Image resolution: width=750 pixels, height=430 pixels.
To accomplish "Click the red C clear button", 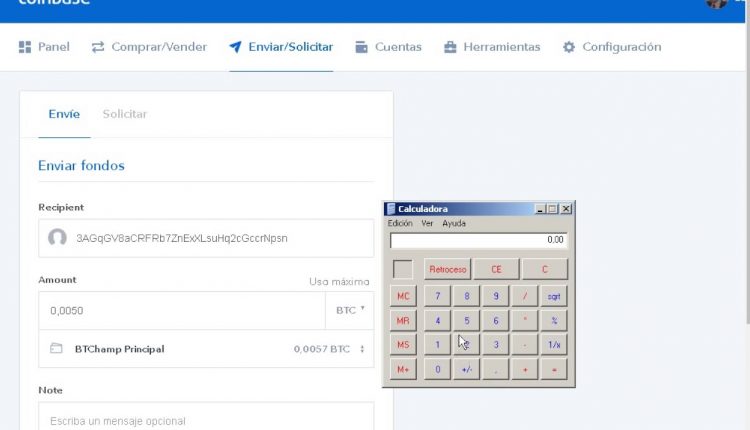I will (545, 269).
